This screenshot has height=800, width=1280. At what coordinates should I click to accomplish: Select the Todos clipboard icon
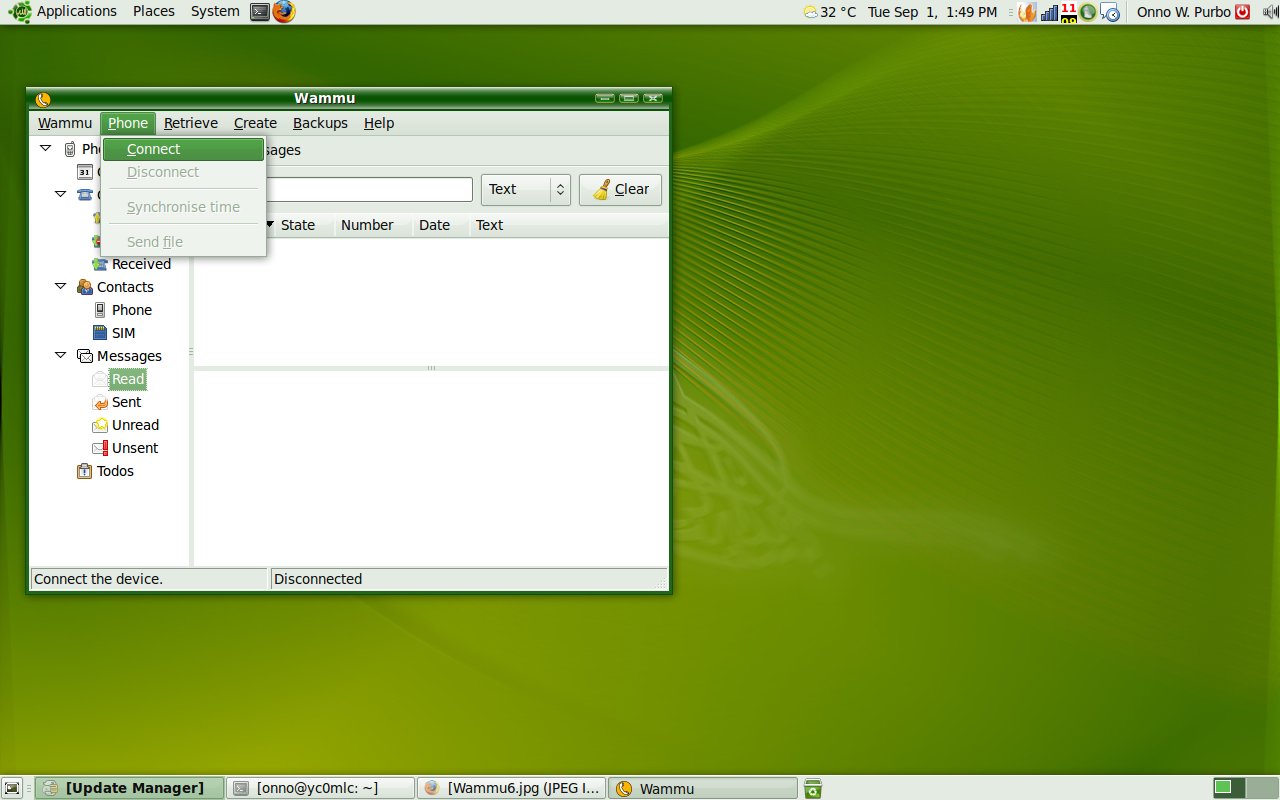[x=85, y=471]
